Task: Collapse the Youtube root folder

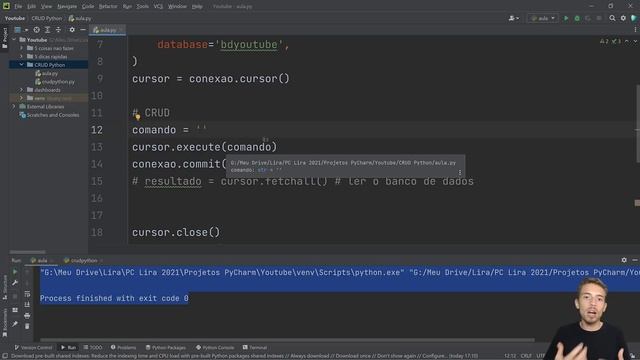Action: coord(14,40)
